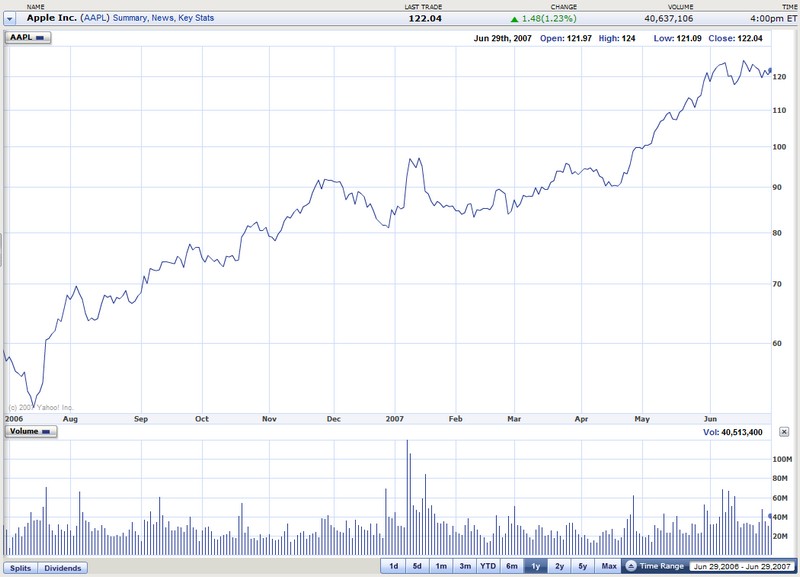
Task: Open the Key Stats link
Action: (196, 18)
